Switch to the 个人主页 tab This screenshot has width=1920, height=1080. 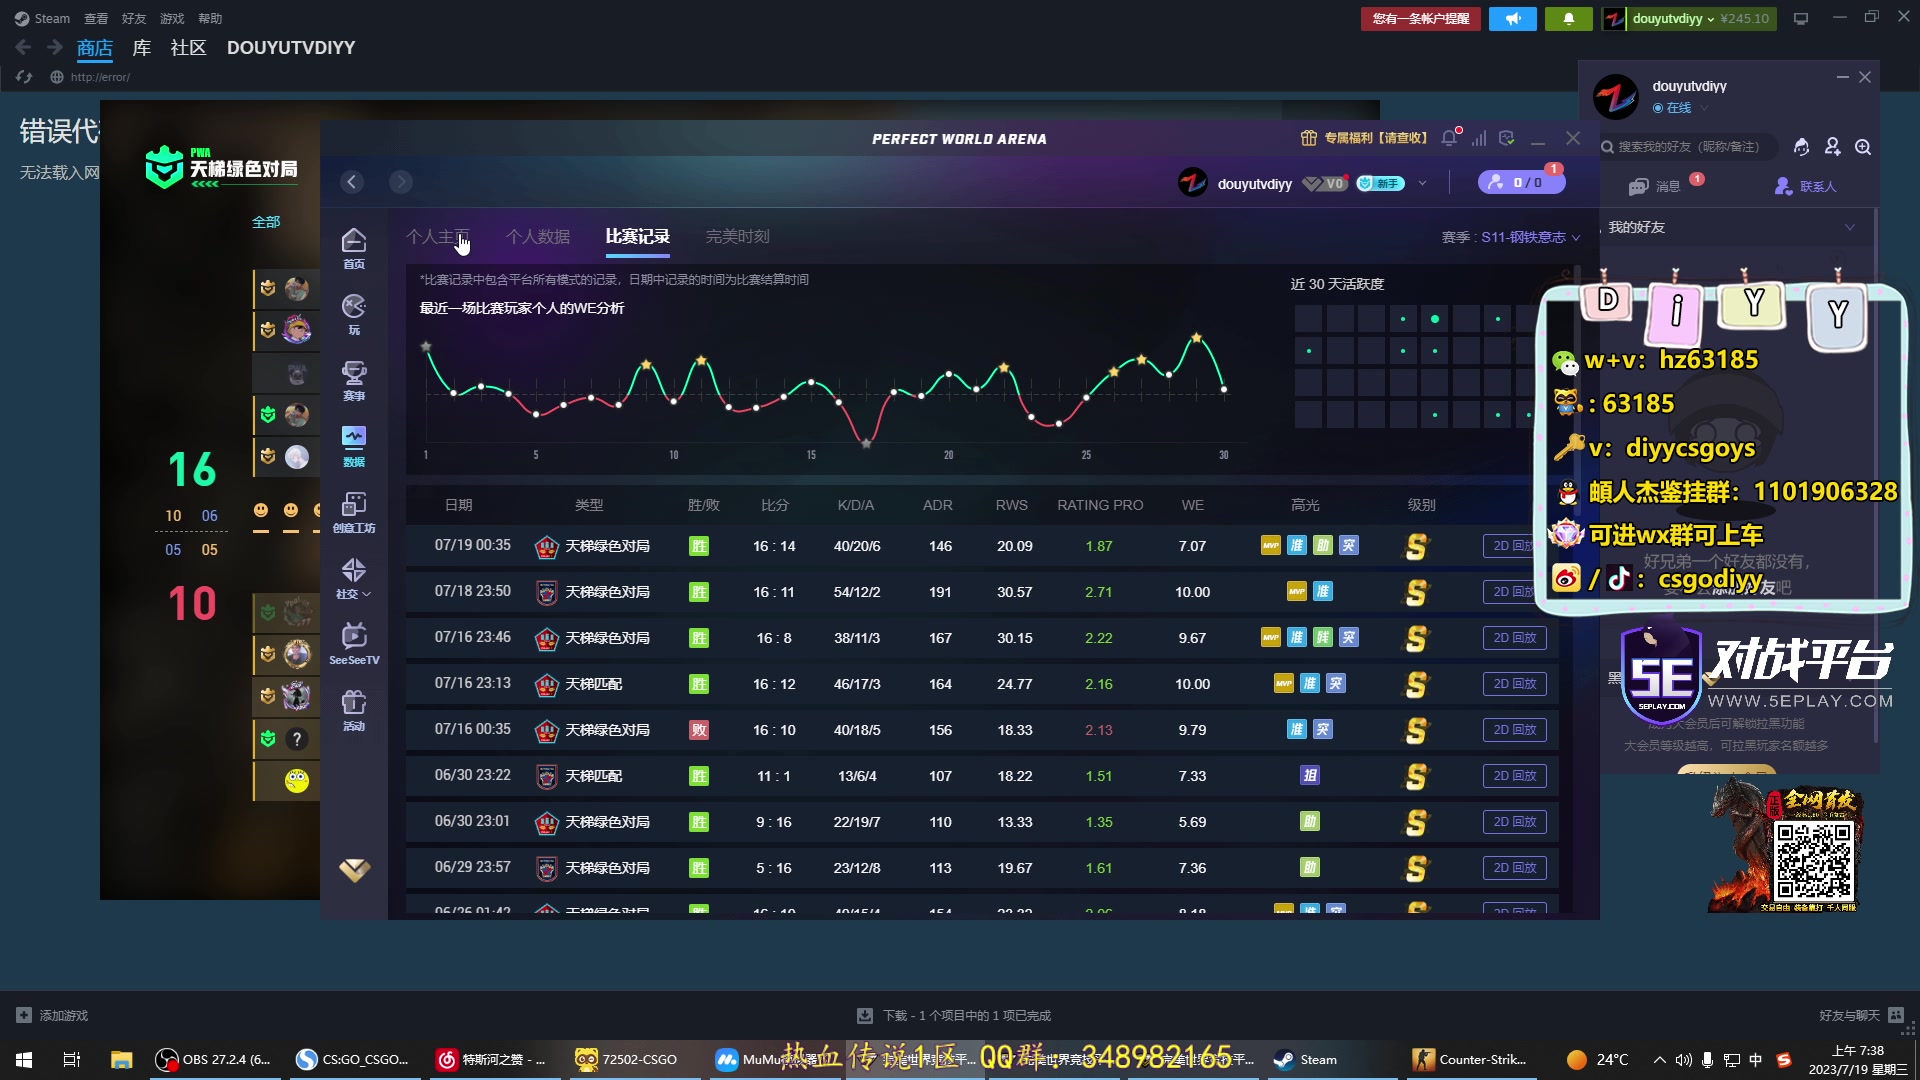[x=437, y=237]
